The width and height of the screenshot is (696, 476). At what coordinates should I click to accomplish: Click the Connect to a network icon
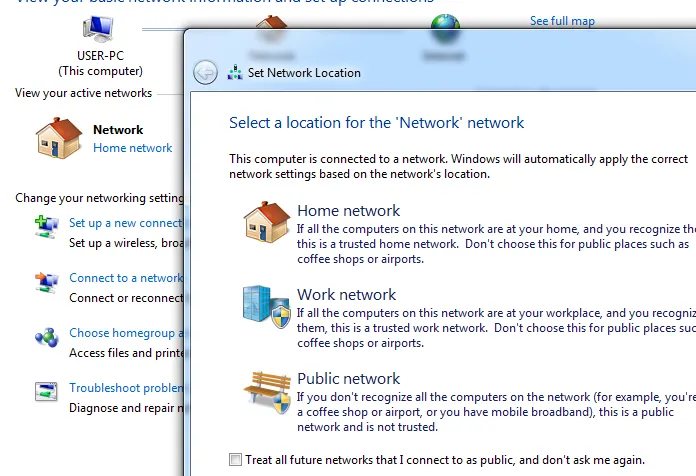[x=47, y=282]
